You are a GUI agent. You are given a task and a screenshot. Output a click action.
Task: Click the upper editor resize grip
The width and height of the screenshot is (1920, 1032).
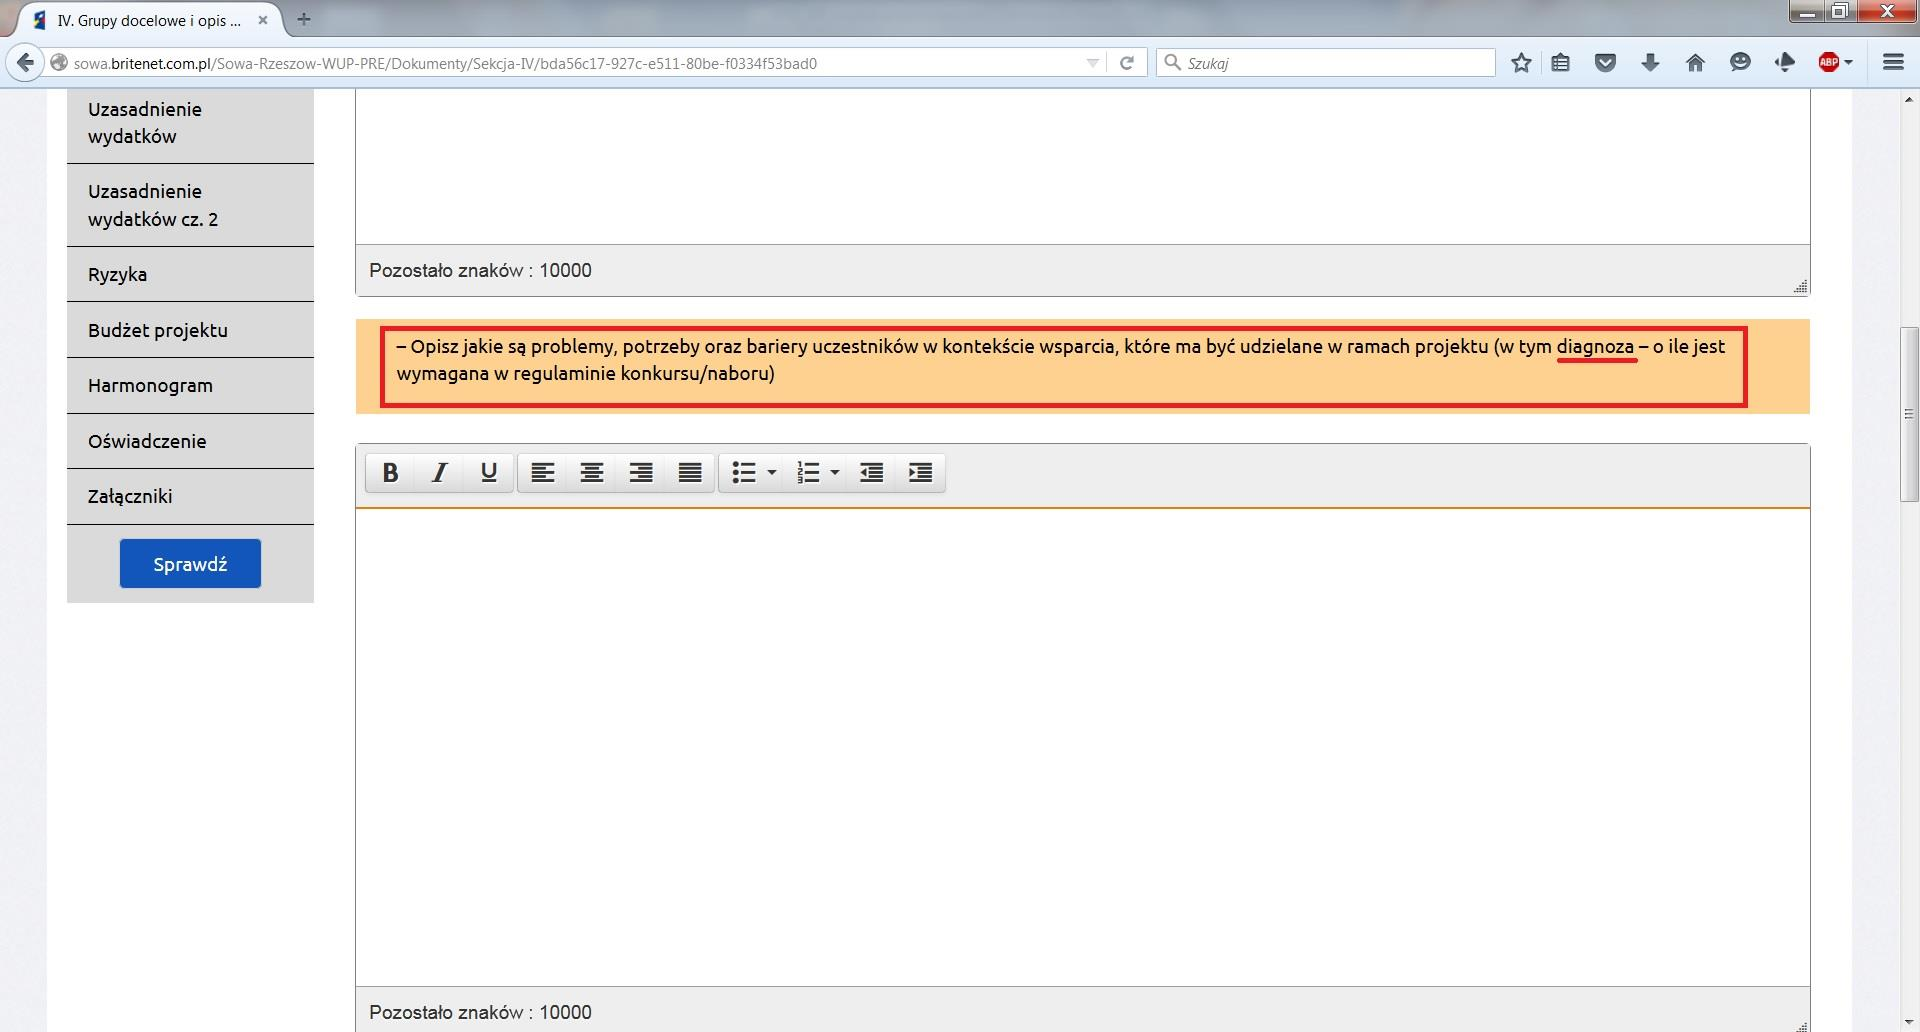pyautogui.click(x=1800, y=286)
